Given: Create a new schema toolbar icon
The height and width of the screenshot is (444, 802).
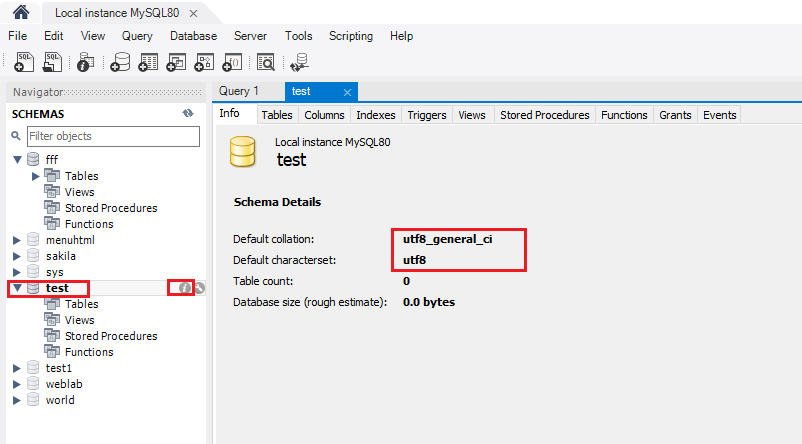Looking at the screenshot, I should click(x=120, y=62).
